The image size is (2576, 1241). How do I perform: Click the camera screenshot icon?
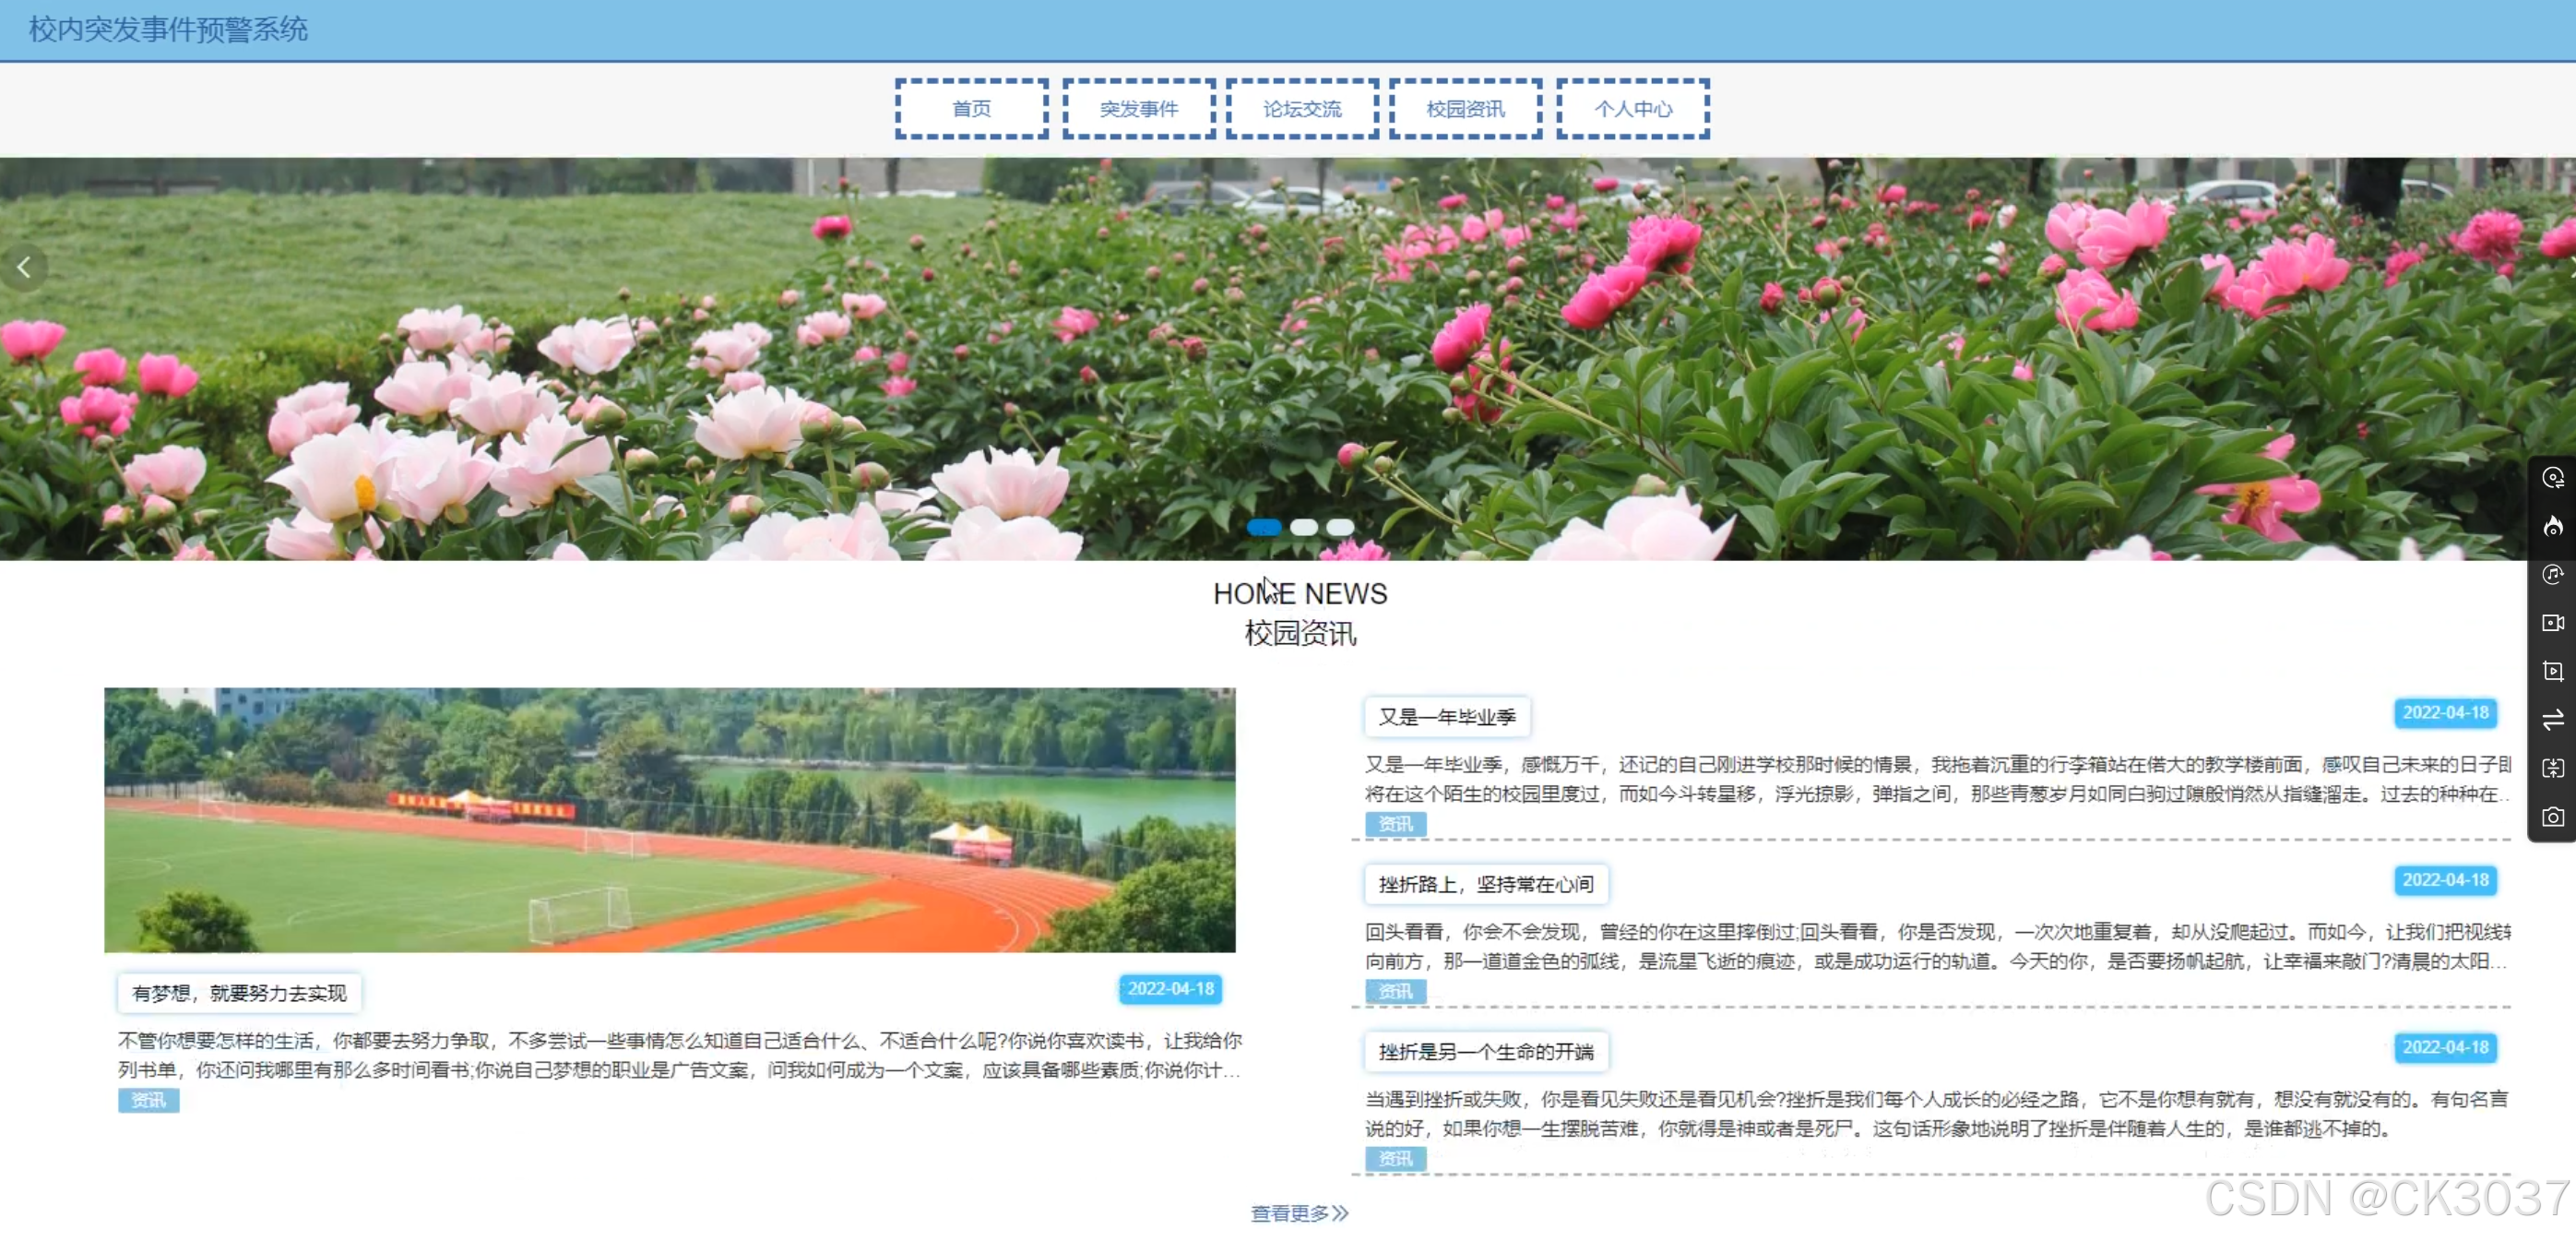[2552, 816]
